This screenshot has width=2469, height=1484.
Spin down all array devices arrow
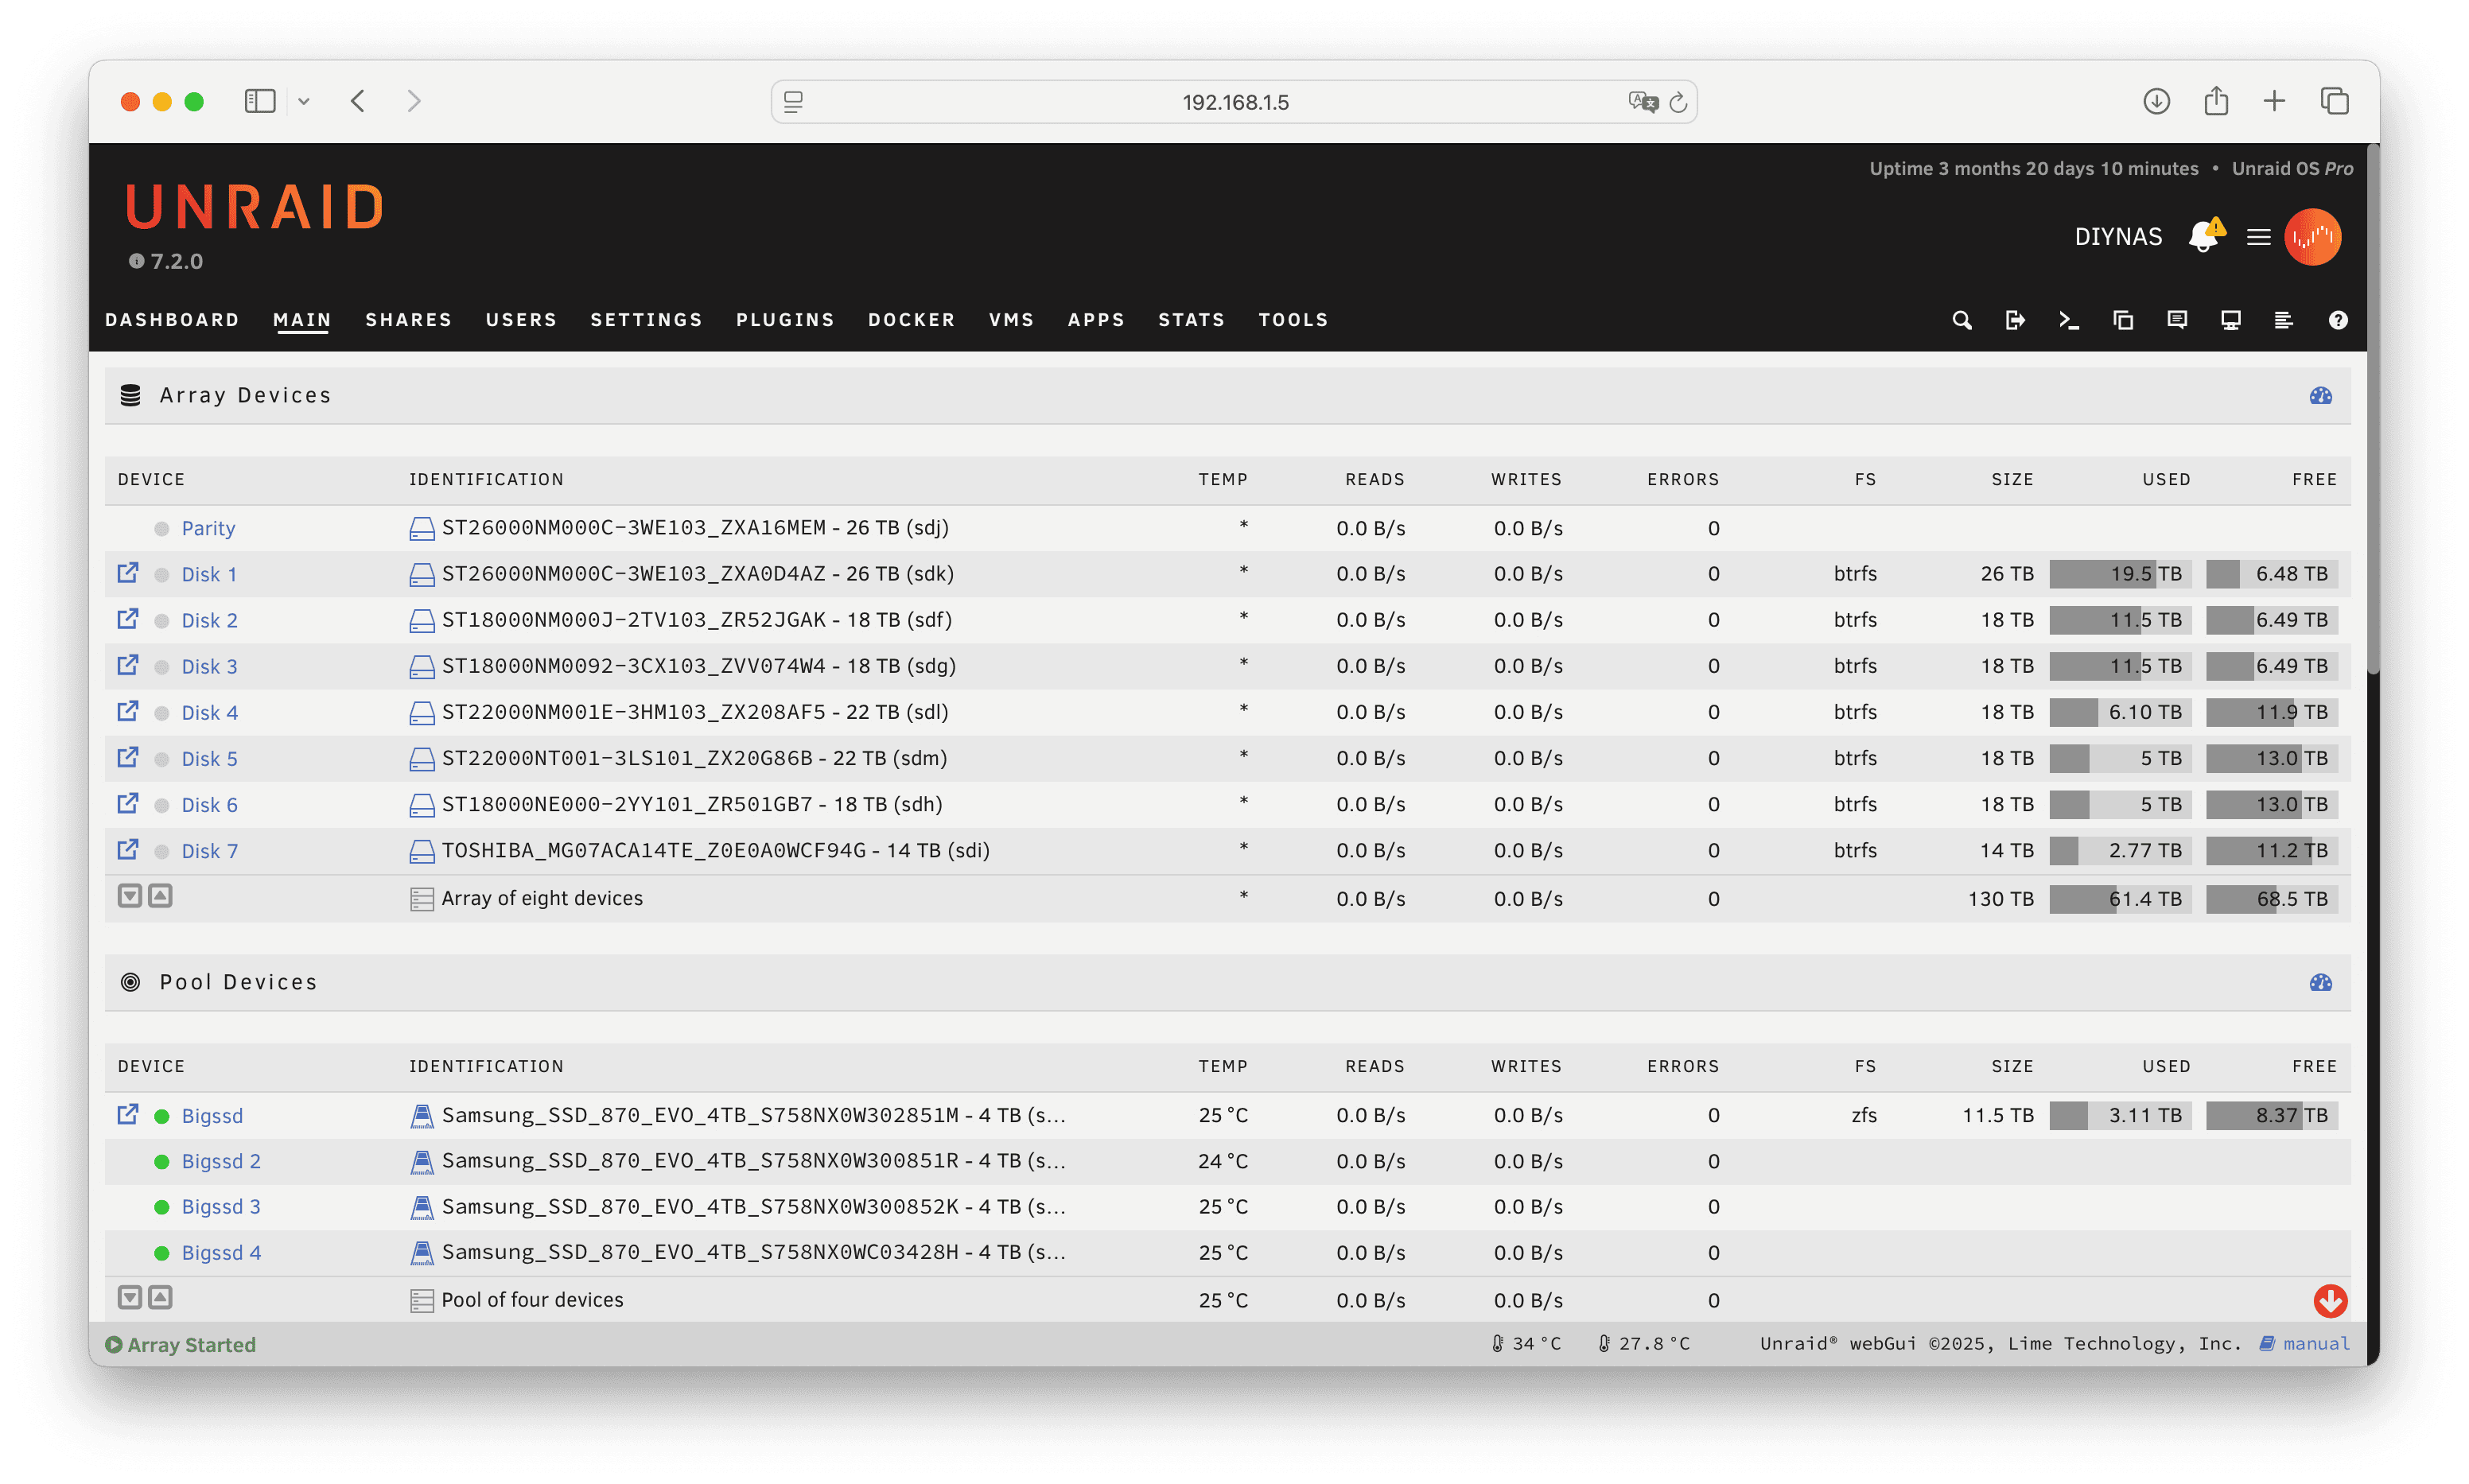(130, 896)
